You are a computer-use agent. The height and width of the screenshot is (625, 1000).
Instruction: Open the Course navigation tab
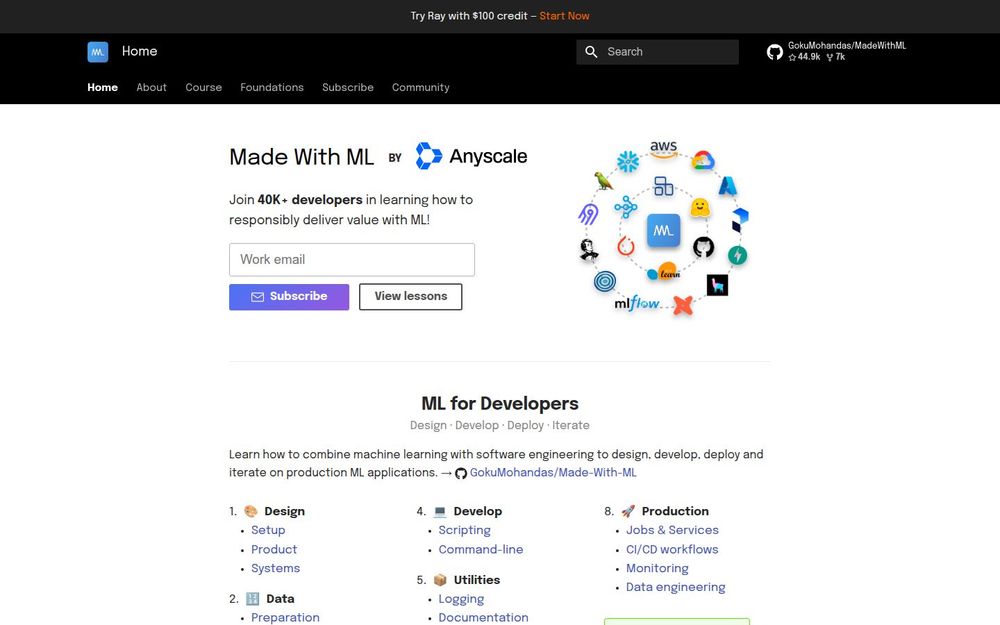point(203,87)
